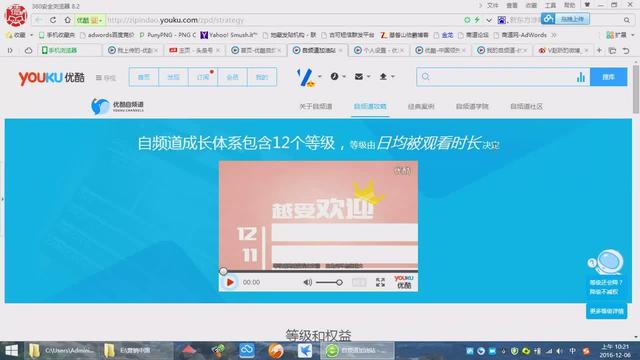This screenshot has height=360, width=640.
Task: Play the video
Action: click(x=230, y=282)
